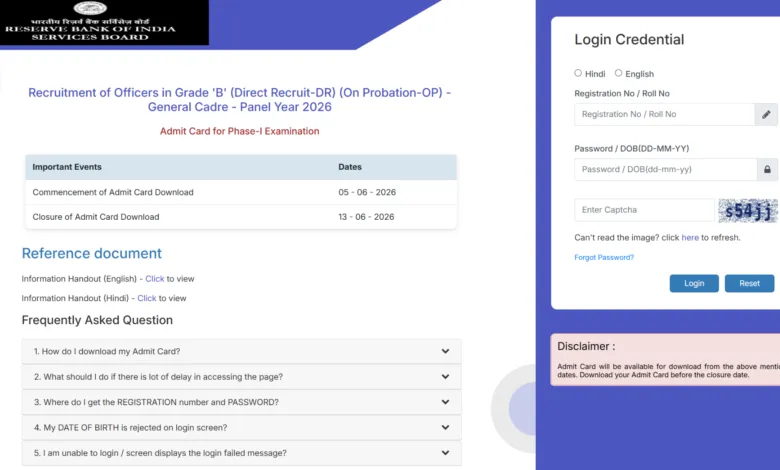
Task: Click the captcha image s54jj
Action: (x=748, y=210)
